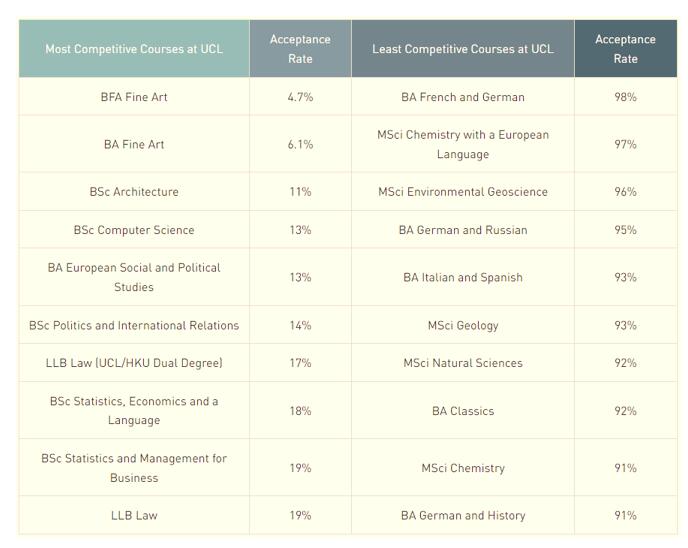Click the MSci Environmental Geoscience cell
Viewport: 688px width, 548px height.
tap(462, 192)
